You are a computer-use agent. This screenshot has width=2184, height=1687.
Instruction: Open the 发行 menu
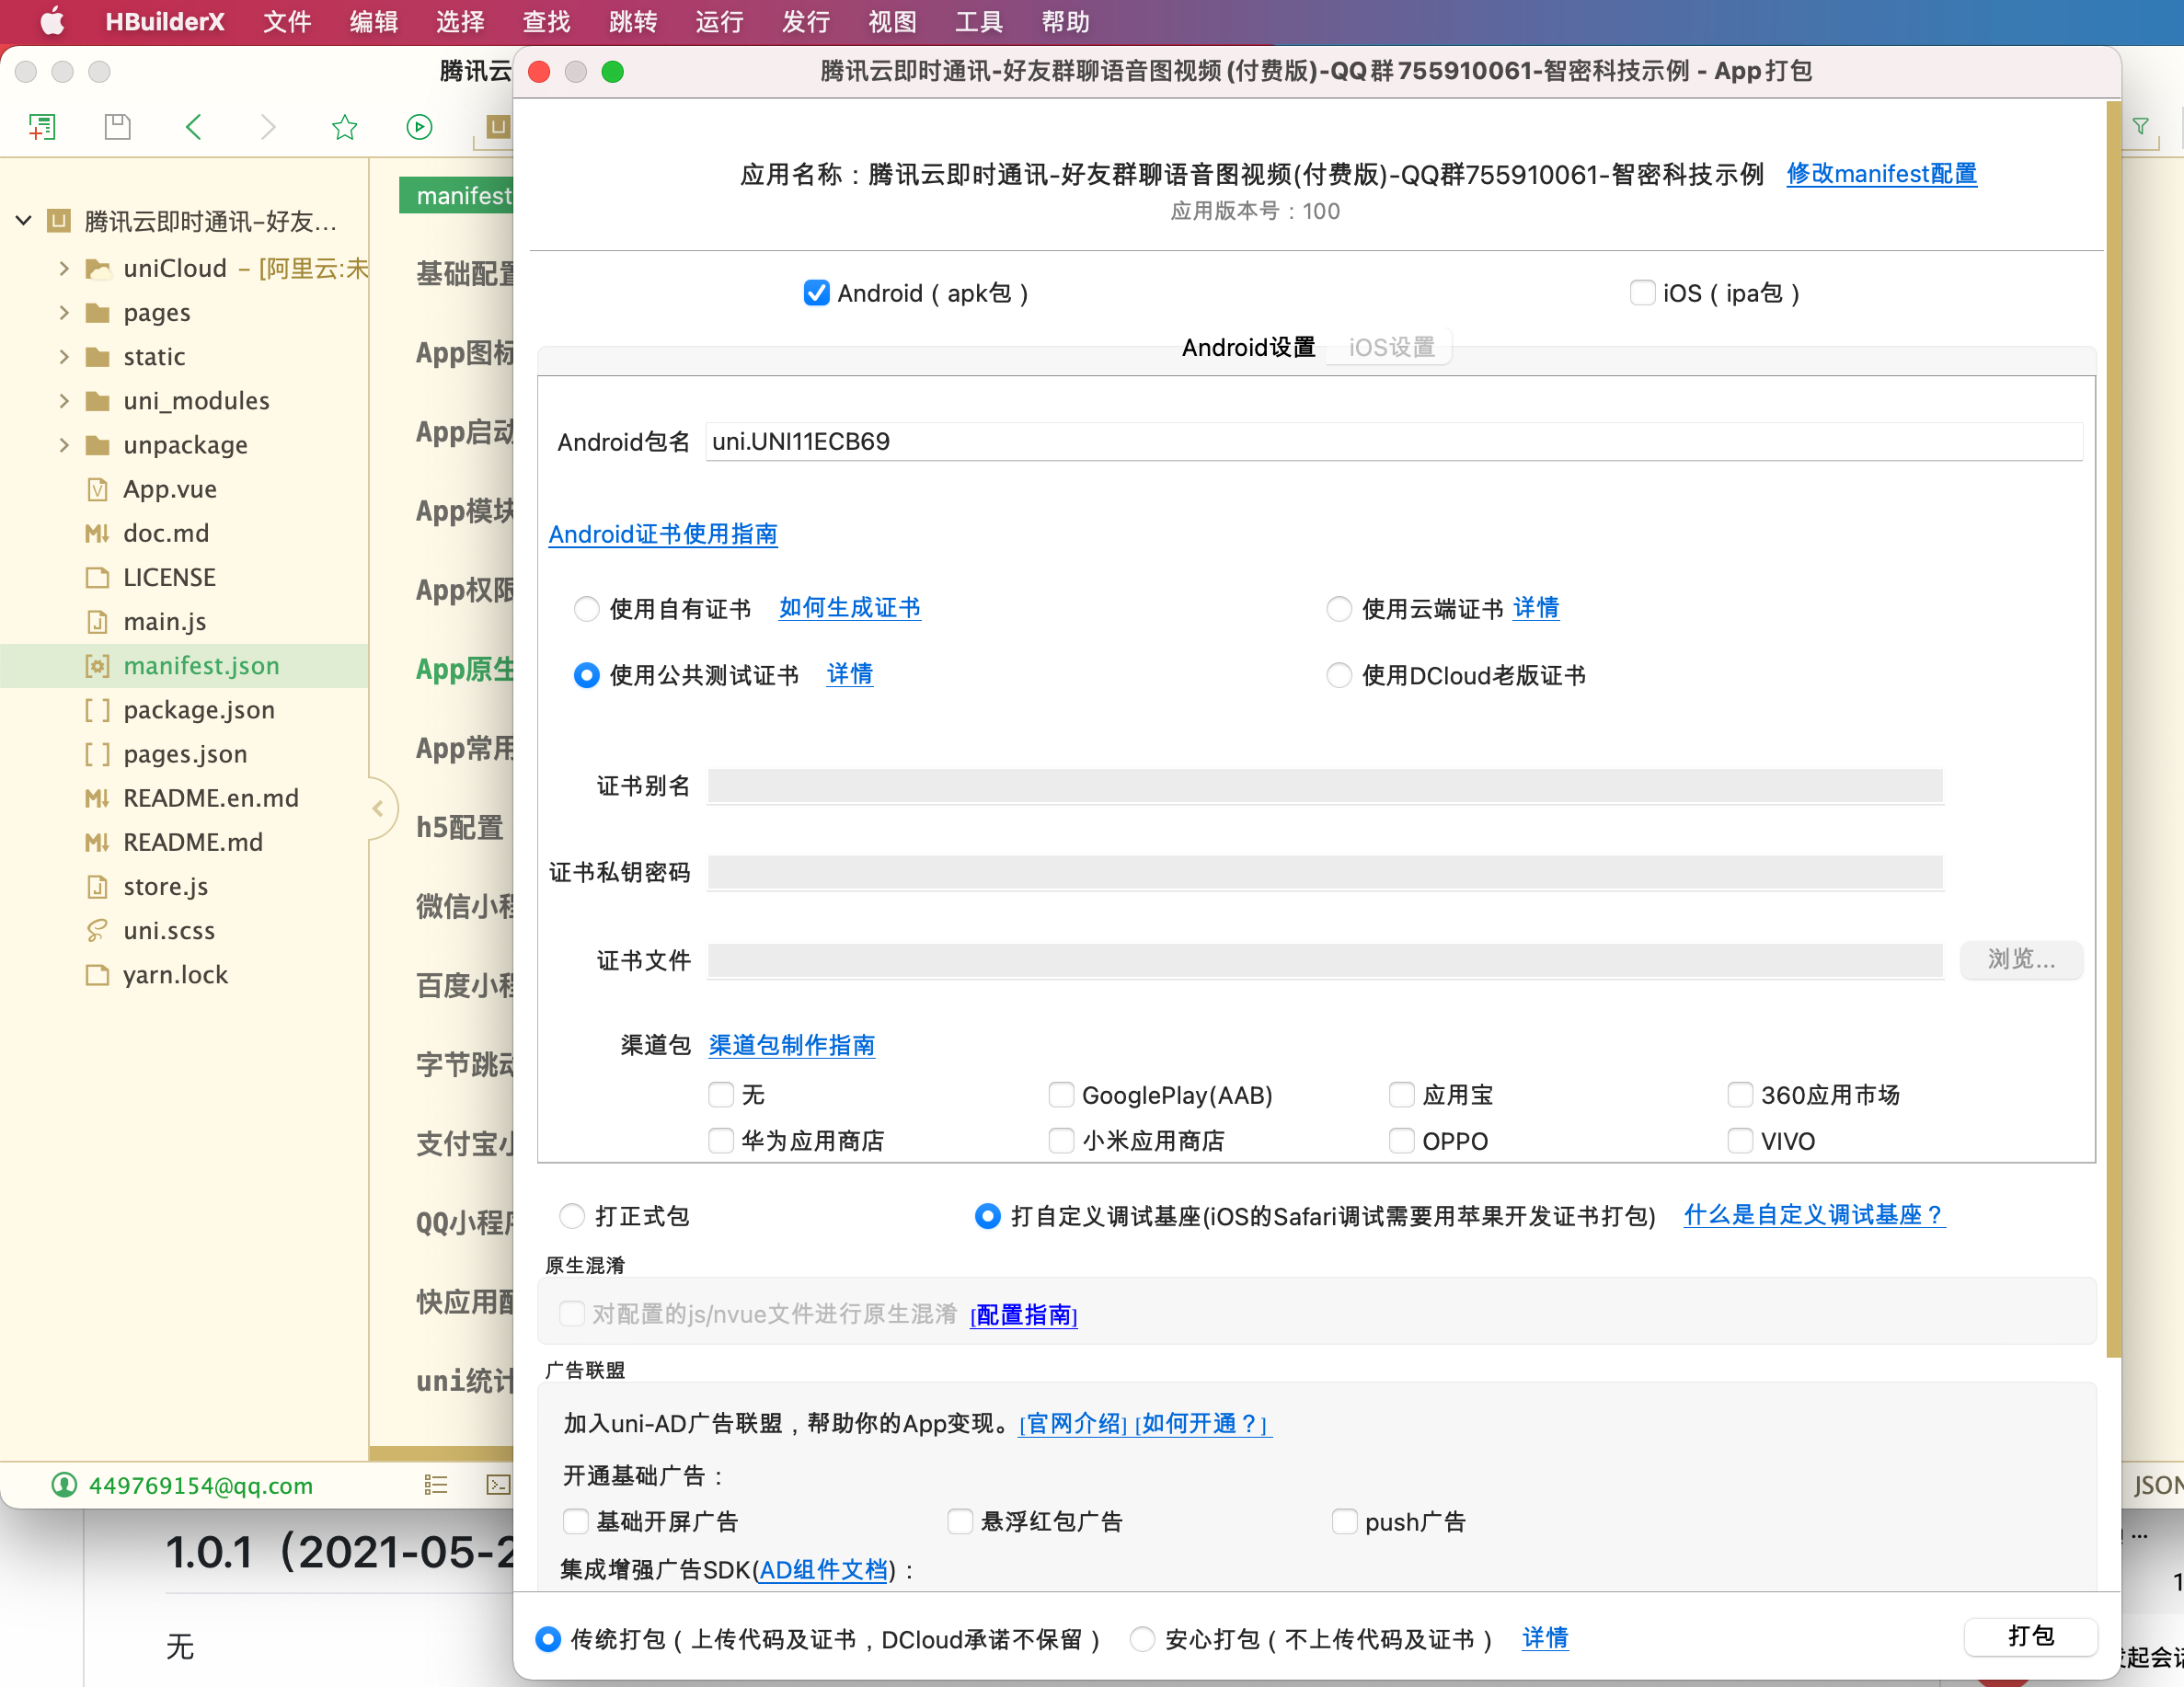(806, 22)
